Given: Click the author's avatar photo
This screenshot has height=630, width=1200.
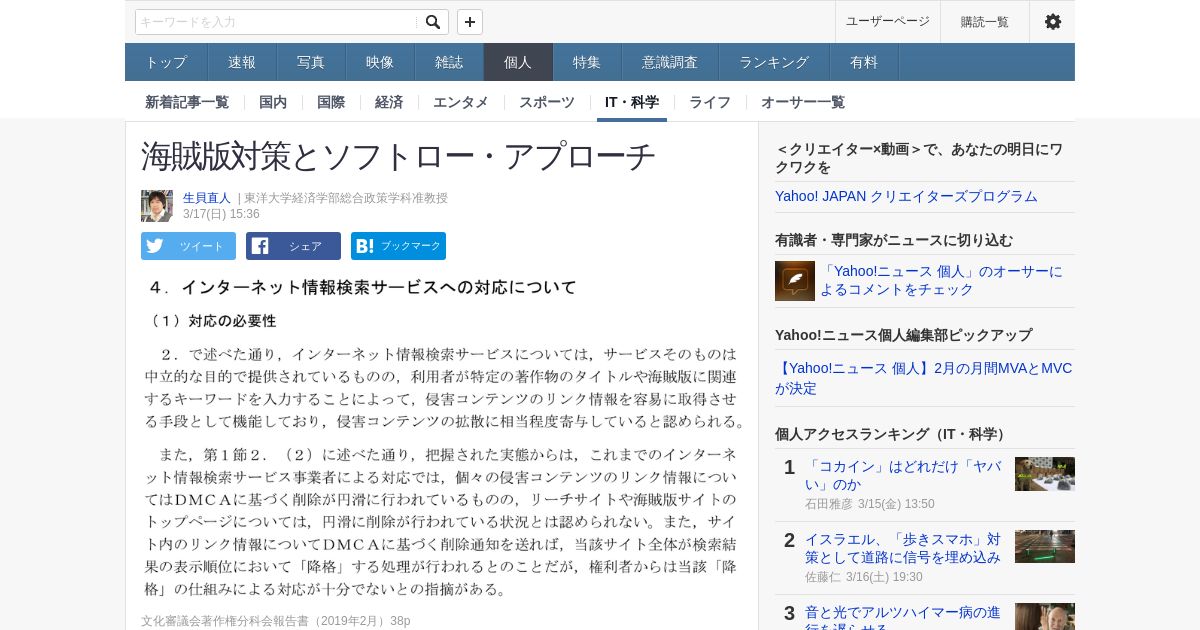Looking at the screenshot, I should [x=157, y=206].
